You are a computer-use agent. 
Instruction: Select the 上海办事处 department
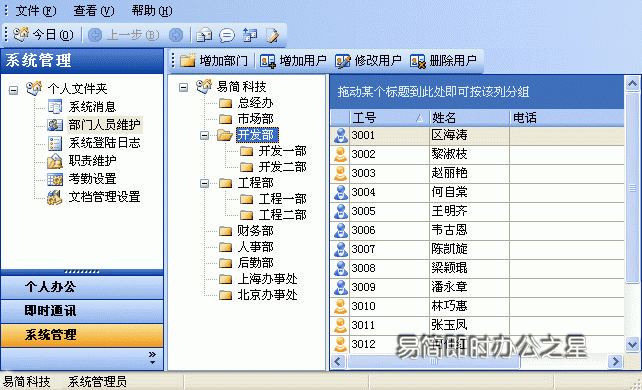coord(268,279)
